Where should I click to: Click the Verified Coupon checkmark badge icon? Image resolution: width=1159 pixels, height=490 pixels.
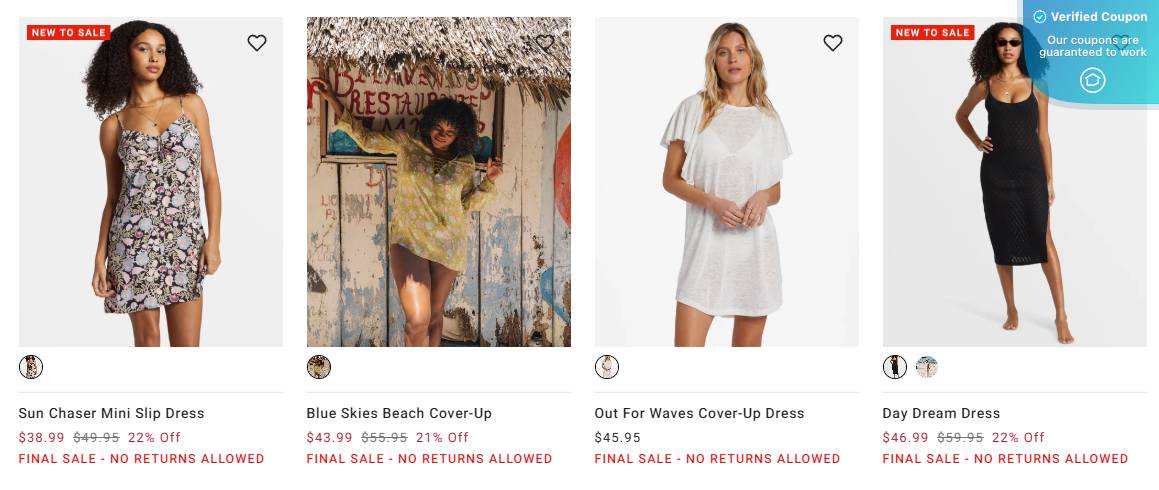1040,17
